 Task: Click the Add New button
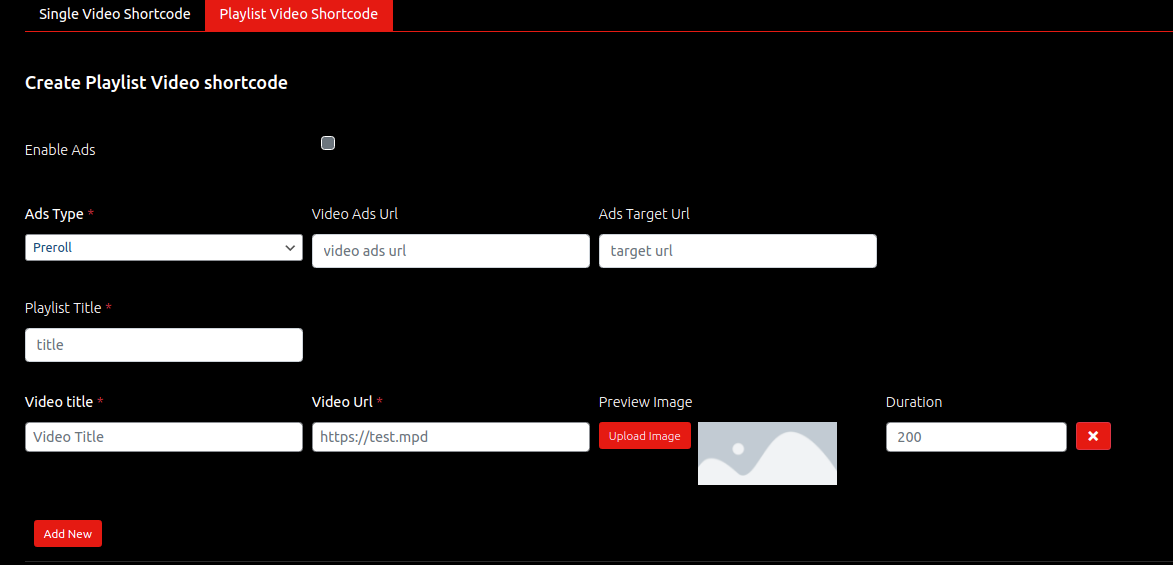click(x=68, y=534)
